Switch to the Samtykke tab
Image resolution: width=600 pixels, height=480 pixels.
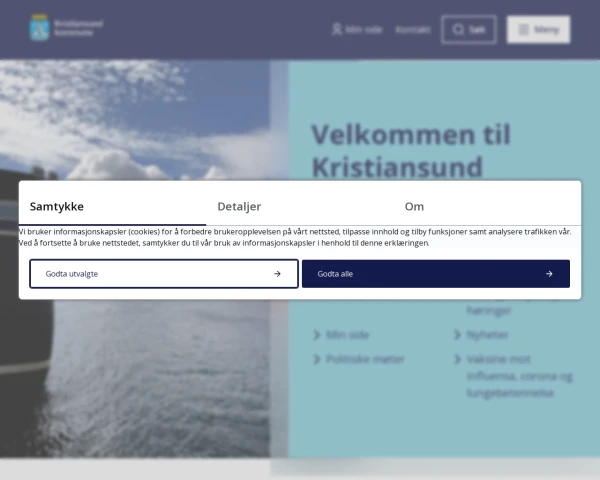coord(112,206)
